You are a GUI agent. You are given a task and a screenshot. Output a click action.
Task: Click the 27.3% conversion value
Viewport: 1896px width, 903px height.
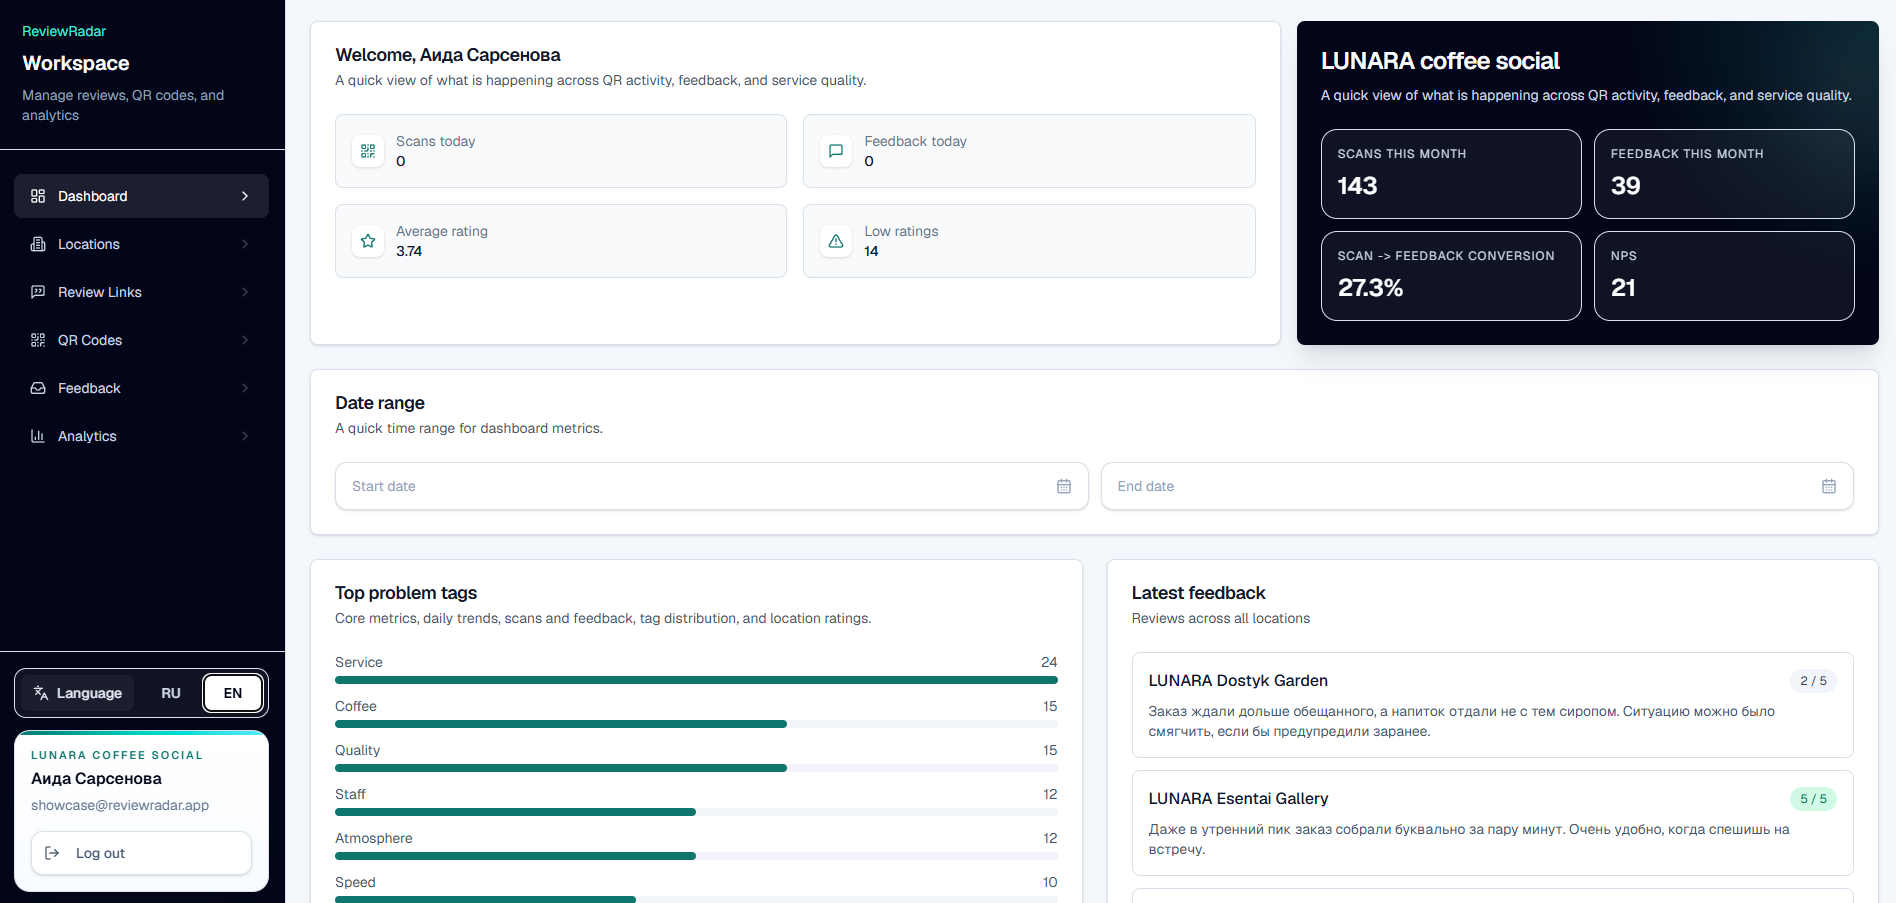click(x=1370, y=288)
